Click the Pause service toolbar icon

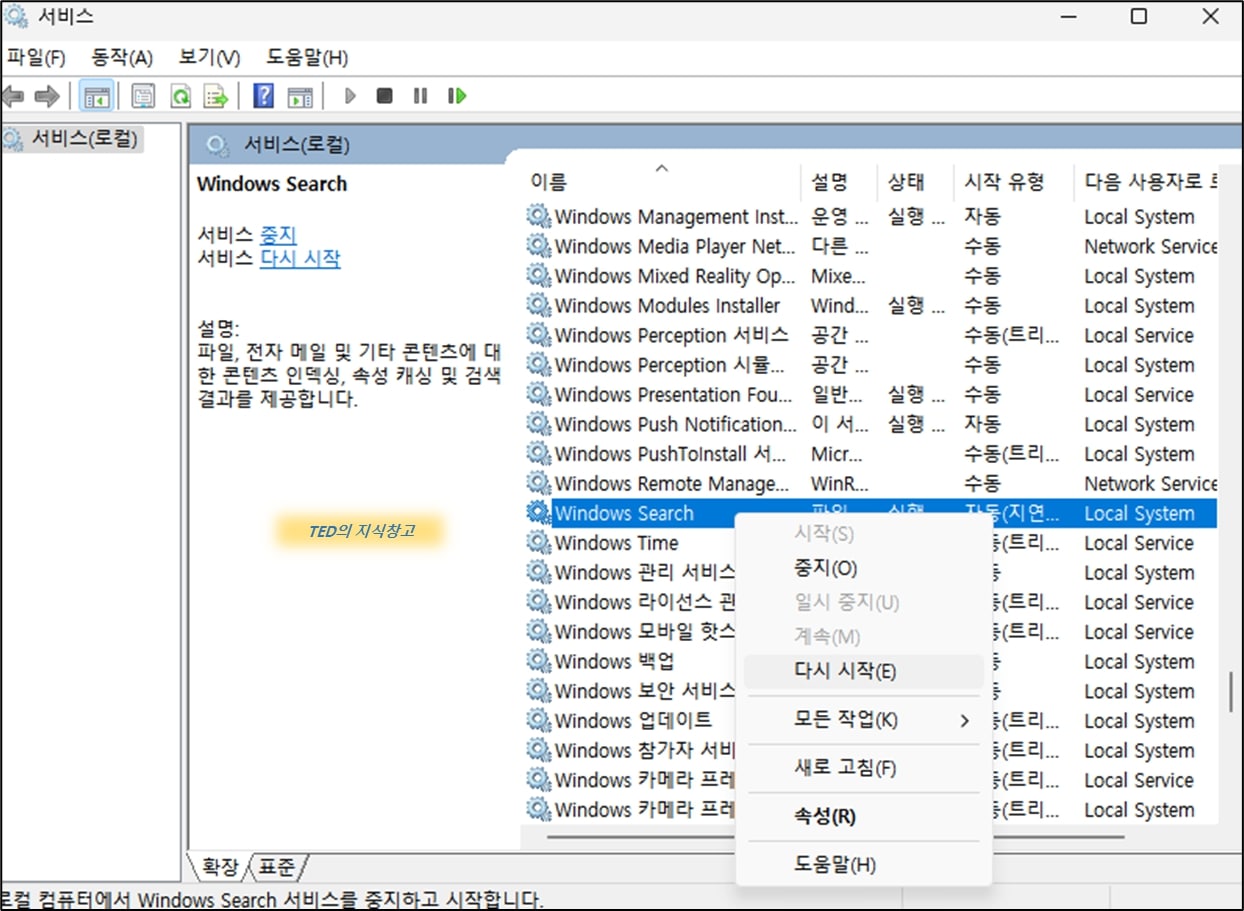coord(420,96)
